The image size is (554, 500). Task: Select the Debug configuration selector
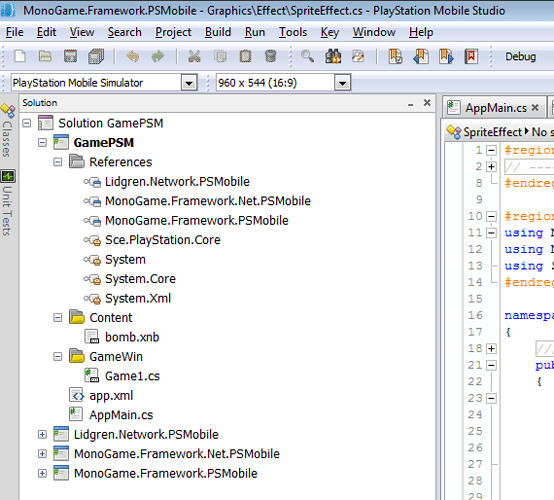point(520,57)
